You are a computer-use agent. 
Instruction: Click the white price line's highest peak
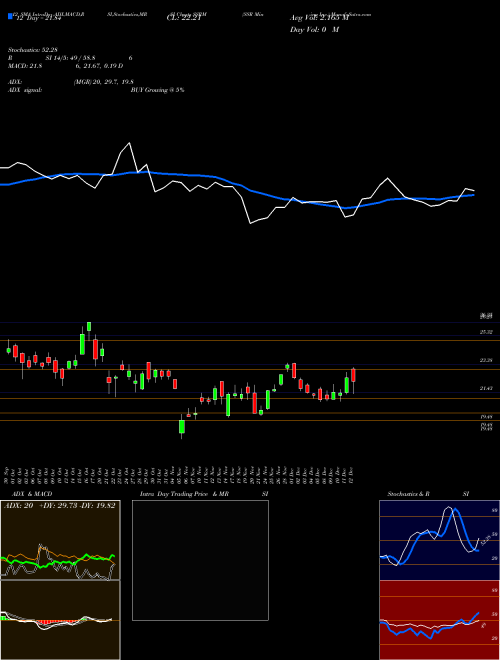click(129, 143)
